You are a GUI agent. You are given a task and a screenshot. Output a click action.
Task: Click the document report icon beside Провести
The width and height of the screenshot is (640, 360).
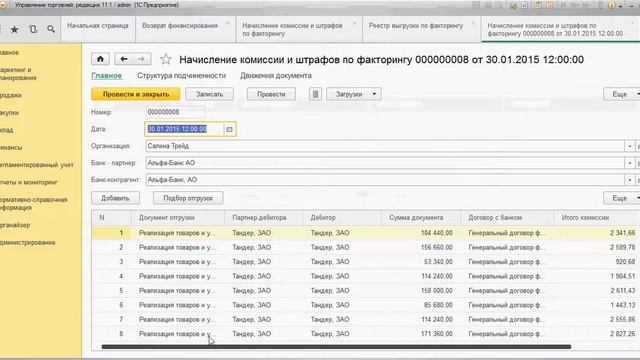click(315, 94)
